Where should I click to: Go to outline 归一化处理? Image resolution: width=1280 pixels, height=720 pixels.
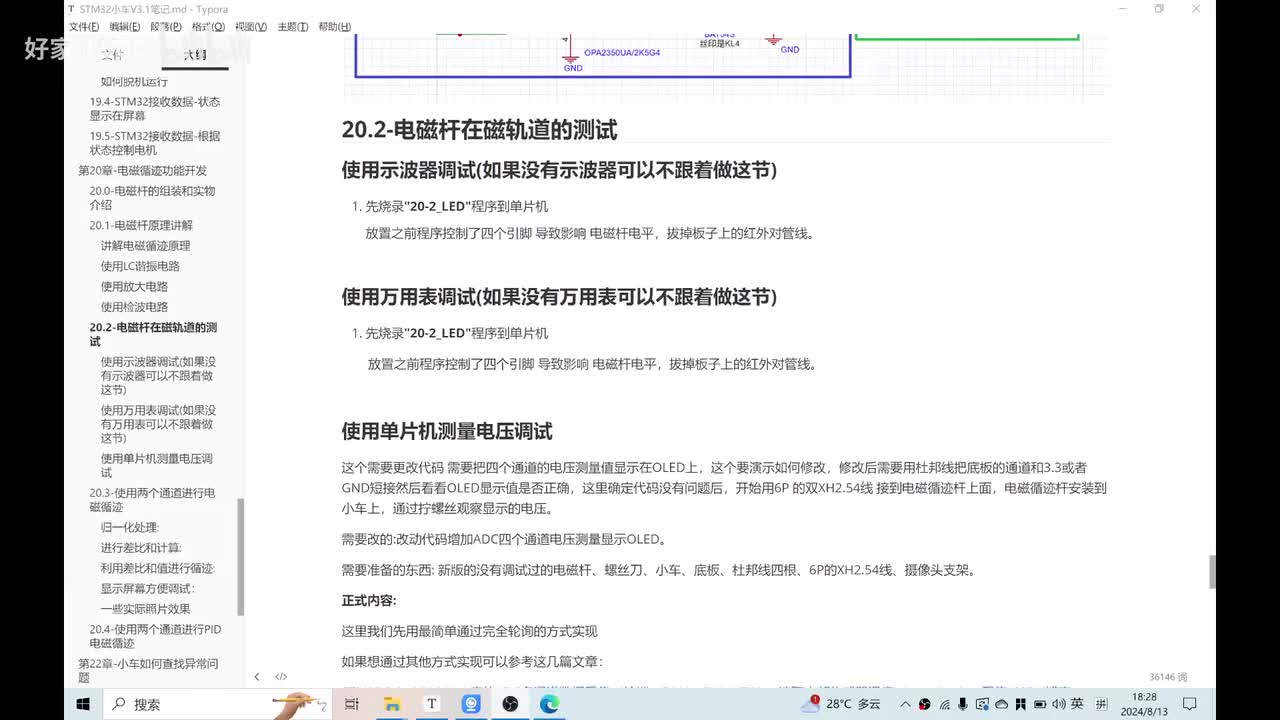[x=130, y=527]
